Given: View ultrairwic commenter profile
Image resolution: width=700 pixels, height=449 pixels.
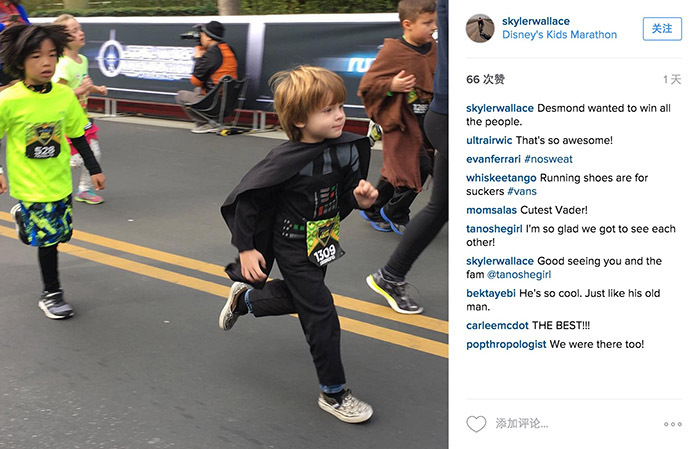Looking at the screenshot, I should tap(489, 140).
